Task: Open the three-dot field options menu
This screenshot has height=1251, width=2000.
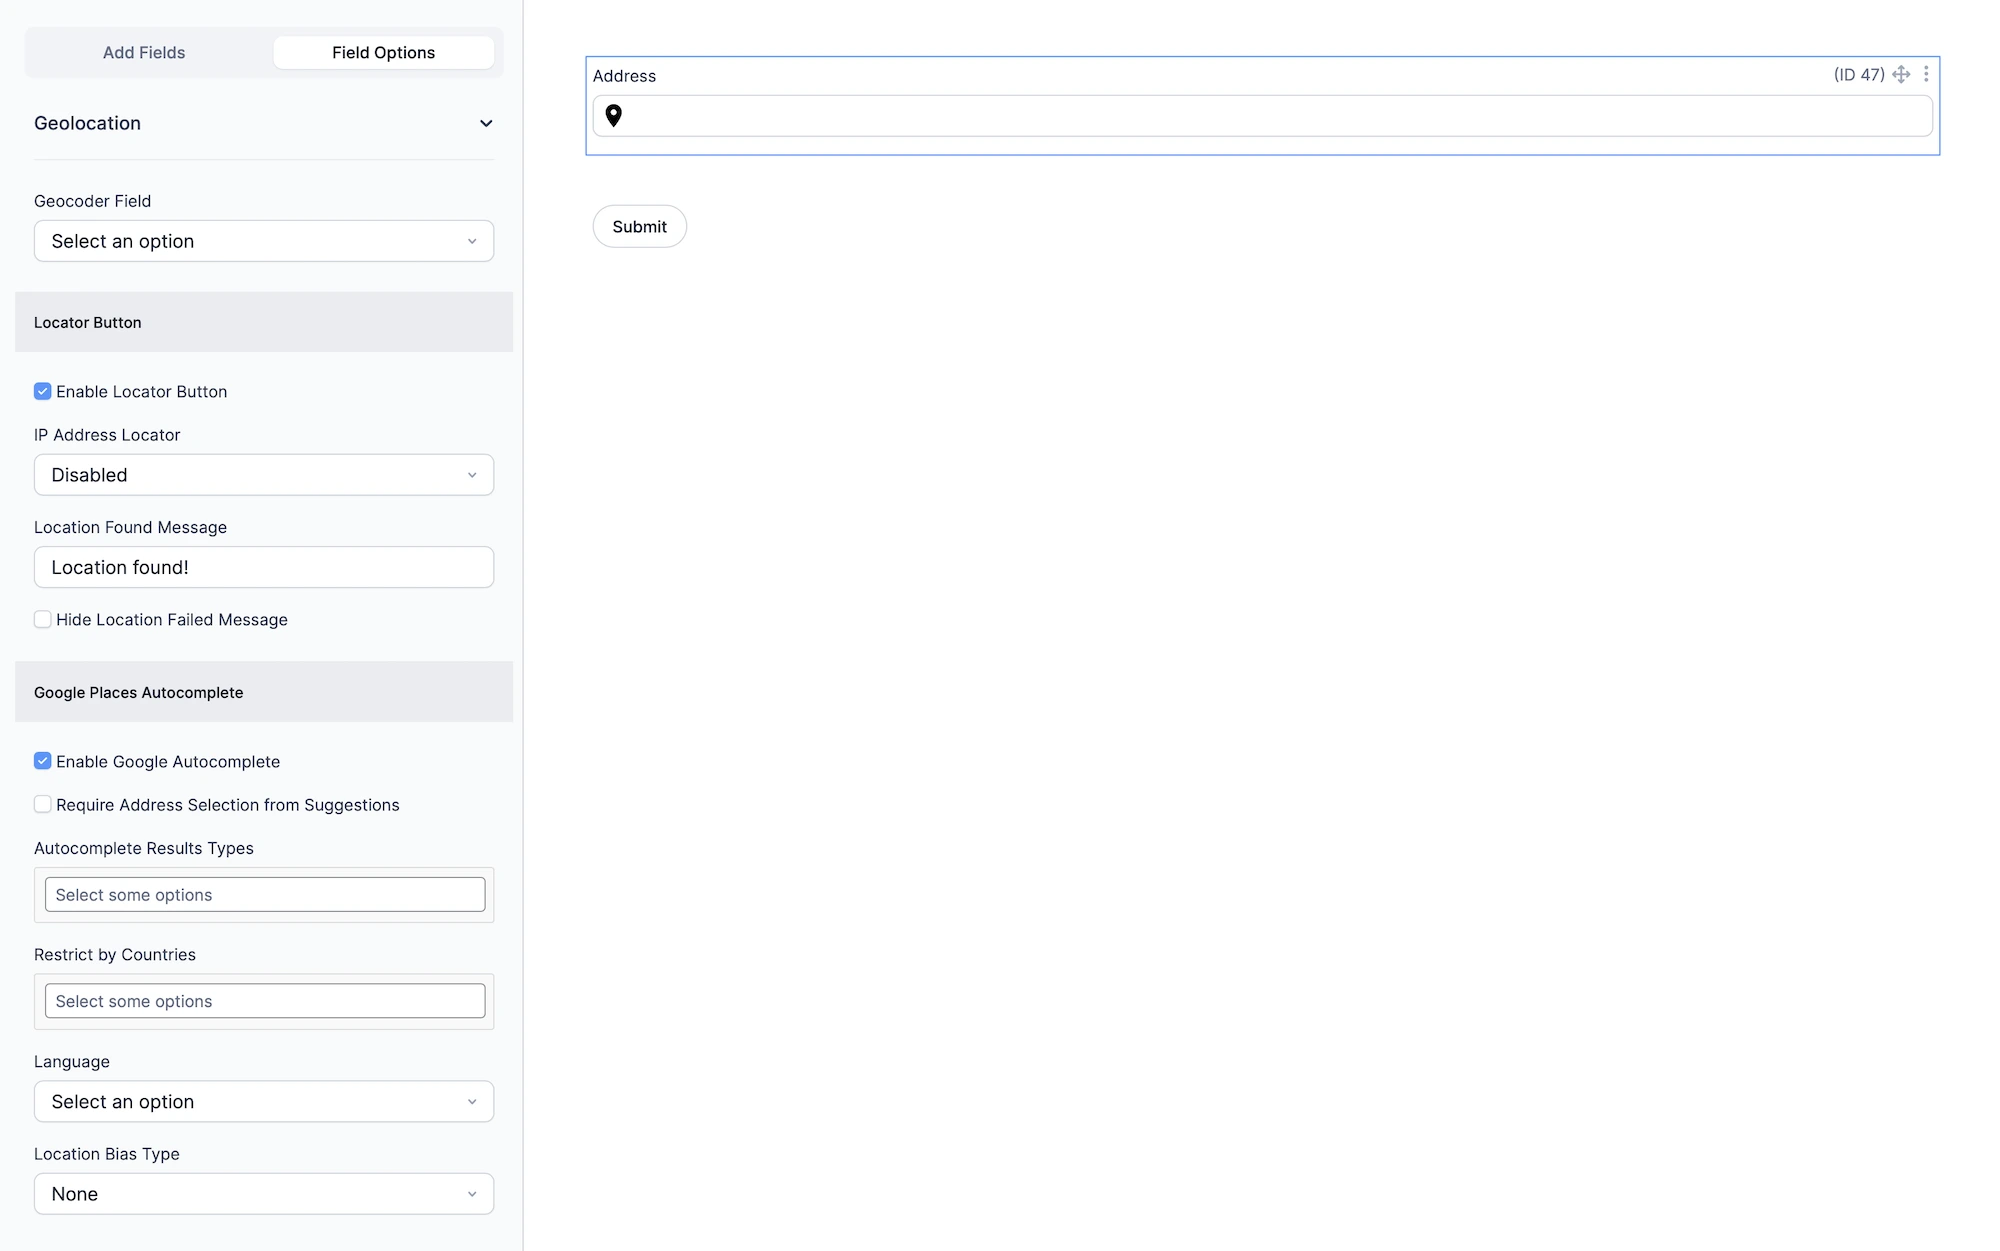Action: pyautogui.click(x=1926, y=75)
